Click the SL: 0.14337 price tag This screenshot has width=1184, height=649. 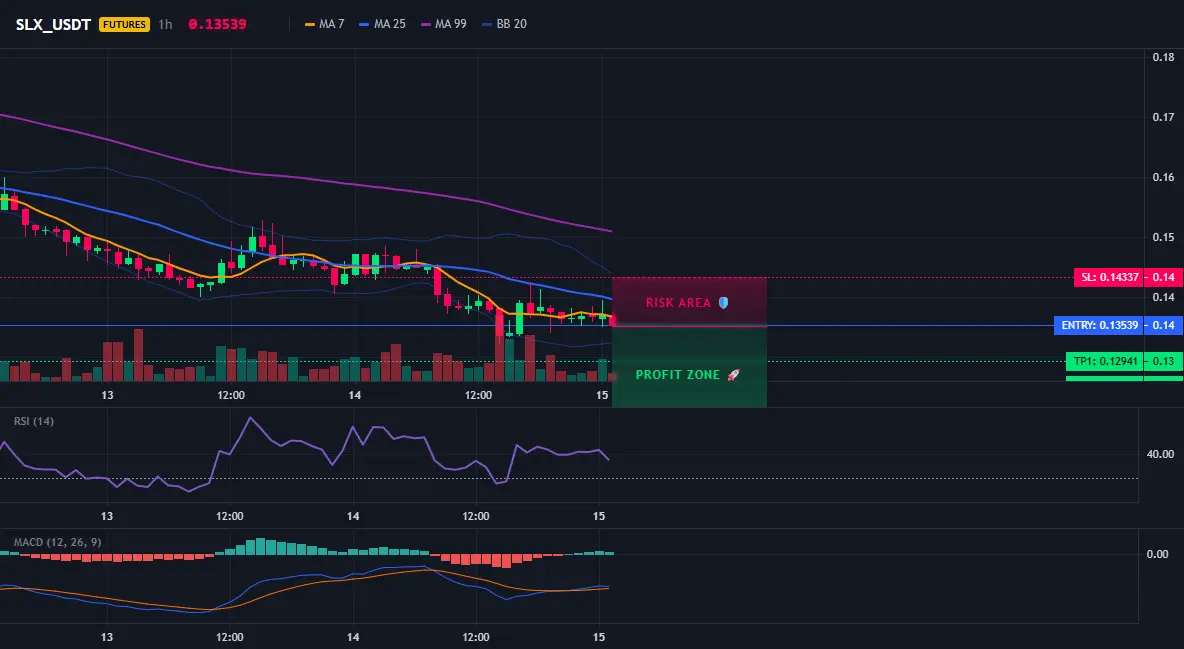[x=1108, y=277]
